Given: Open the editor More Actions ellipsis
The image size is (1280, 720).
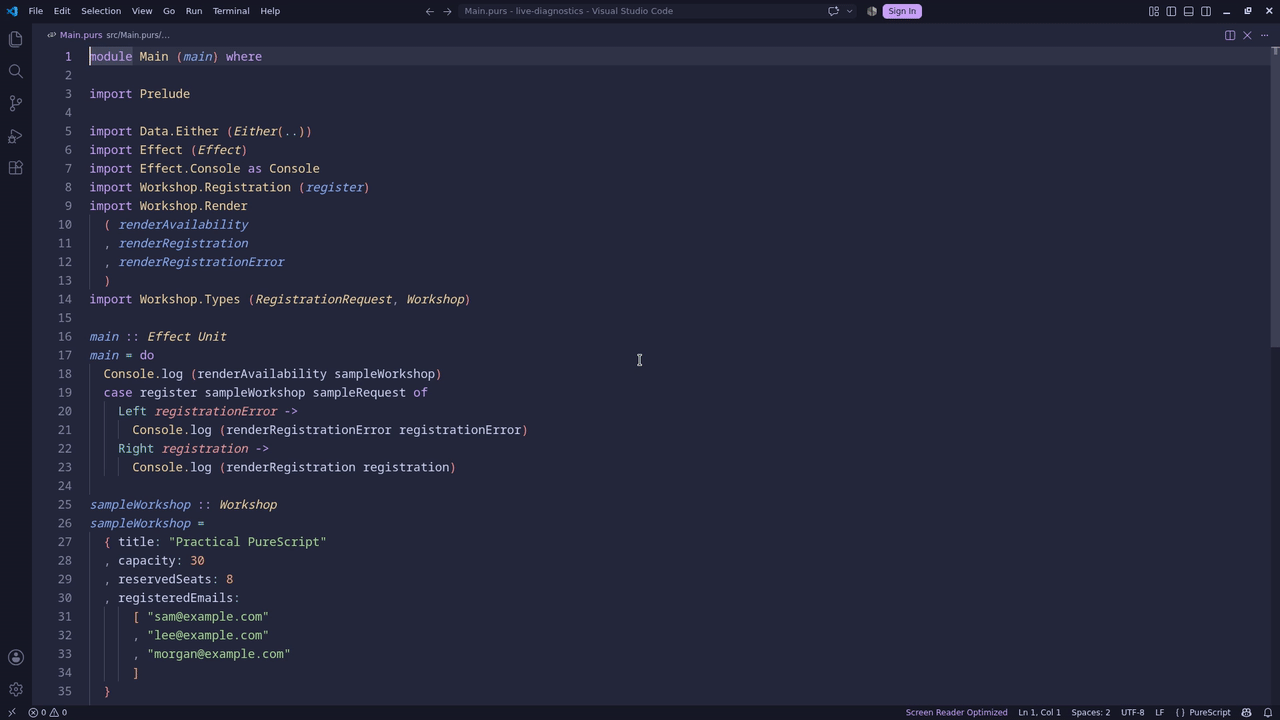Looking at the screenshot, I should click(1264, 35).
